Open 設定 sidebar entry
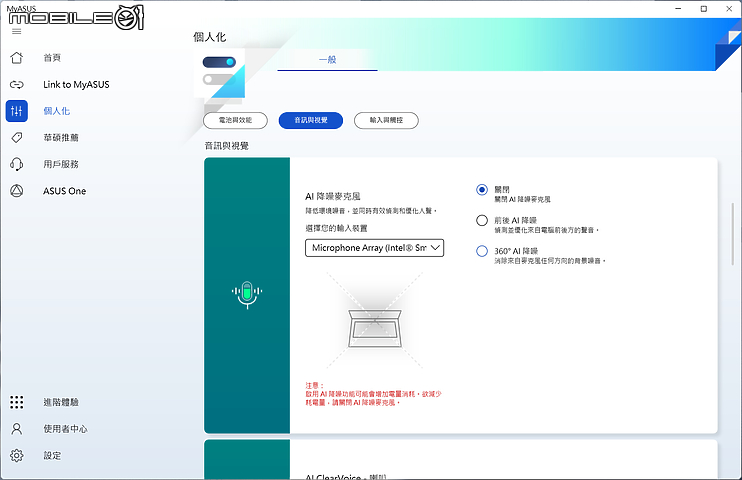The height and width of the screenshot is (480, 742). point(52,455)
